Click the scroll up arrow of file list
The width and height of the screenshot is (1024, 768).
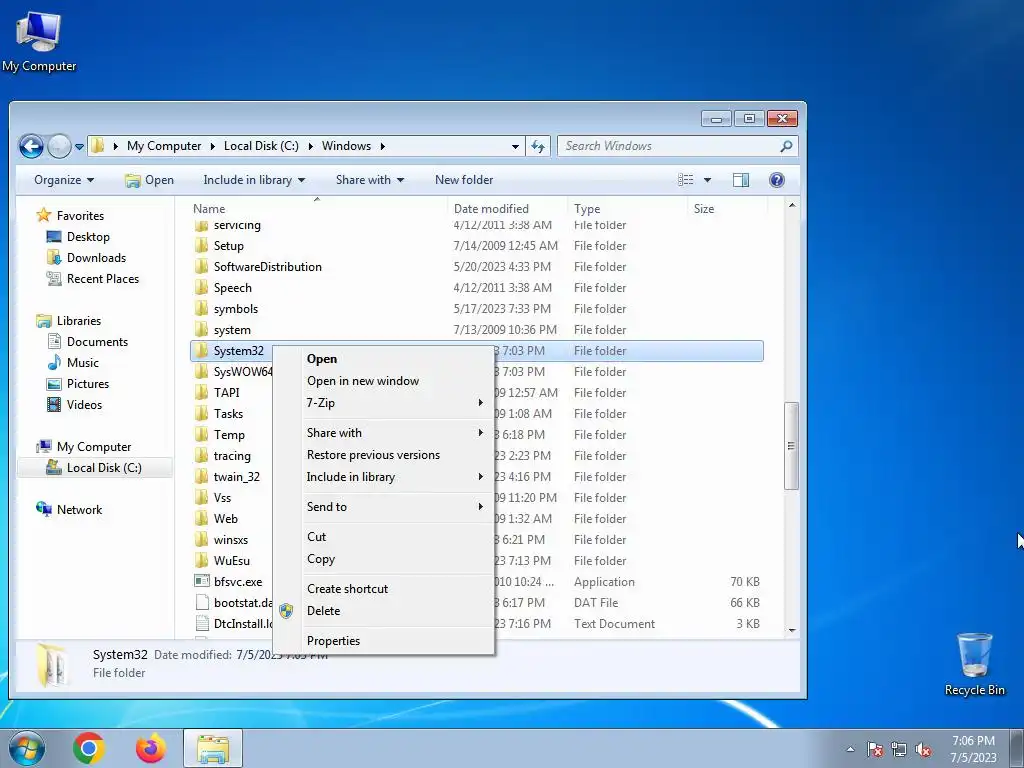click(x=792, y=206)
